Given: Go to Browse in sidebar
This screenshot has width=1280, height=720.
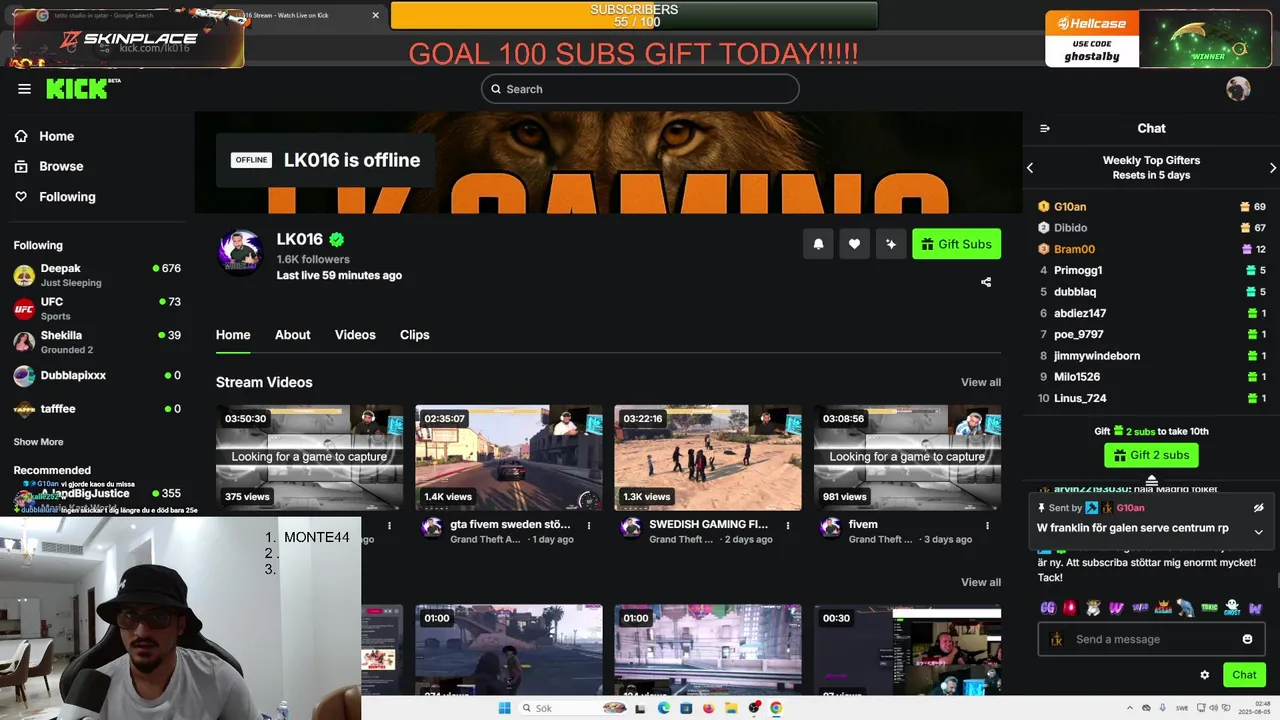Looking at the screenshot, I should pos(49,166).
